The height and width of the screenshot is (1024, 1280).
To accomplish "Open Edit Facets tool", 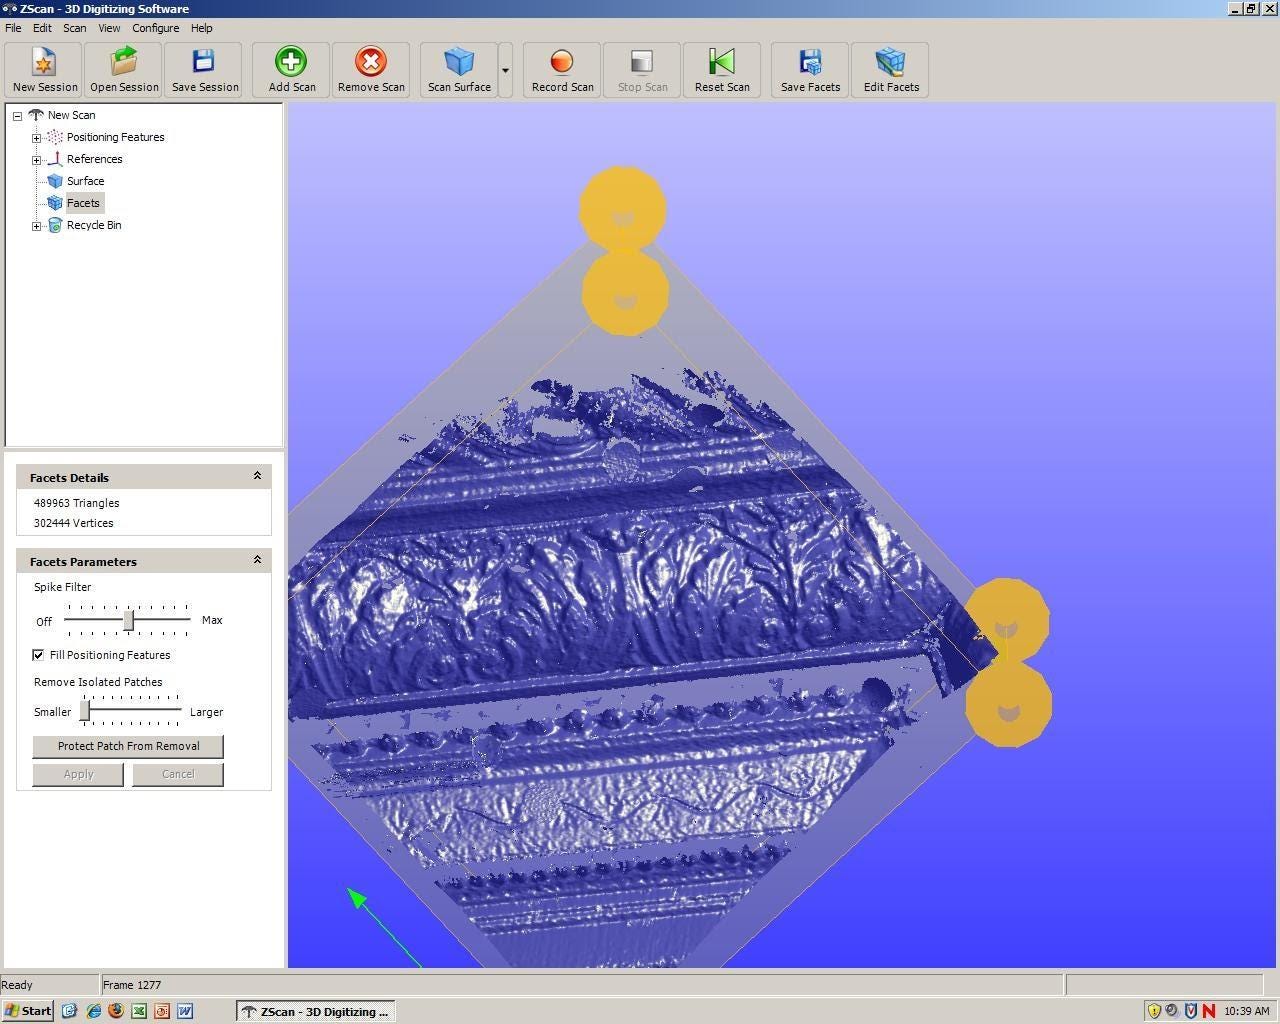I will pyautogui.click(x=891, y=70).
